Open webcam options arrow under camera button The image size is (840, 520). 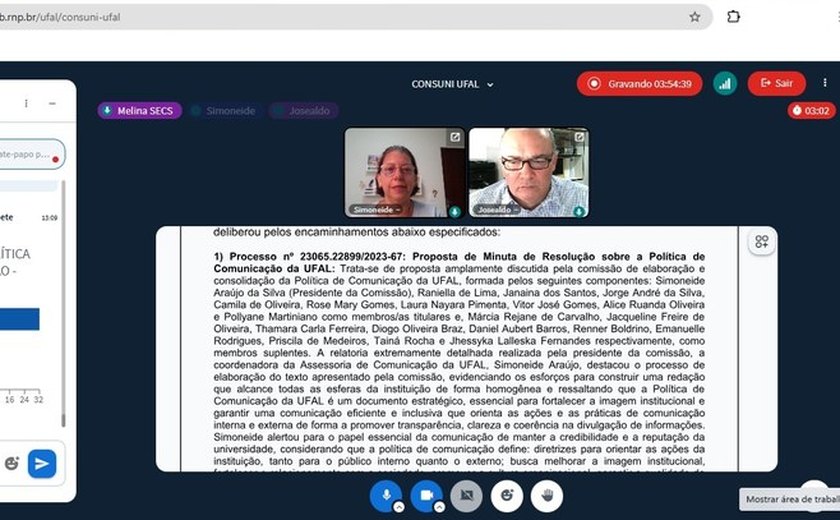click(439, 507)
